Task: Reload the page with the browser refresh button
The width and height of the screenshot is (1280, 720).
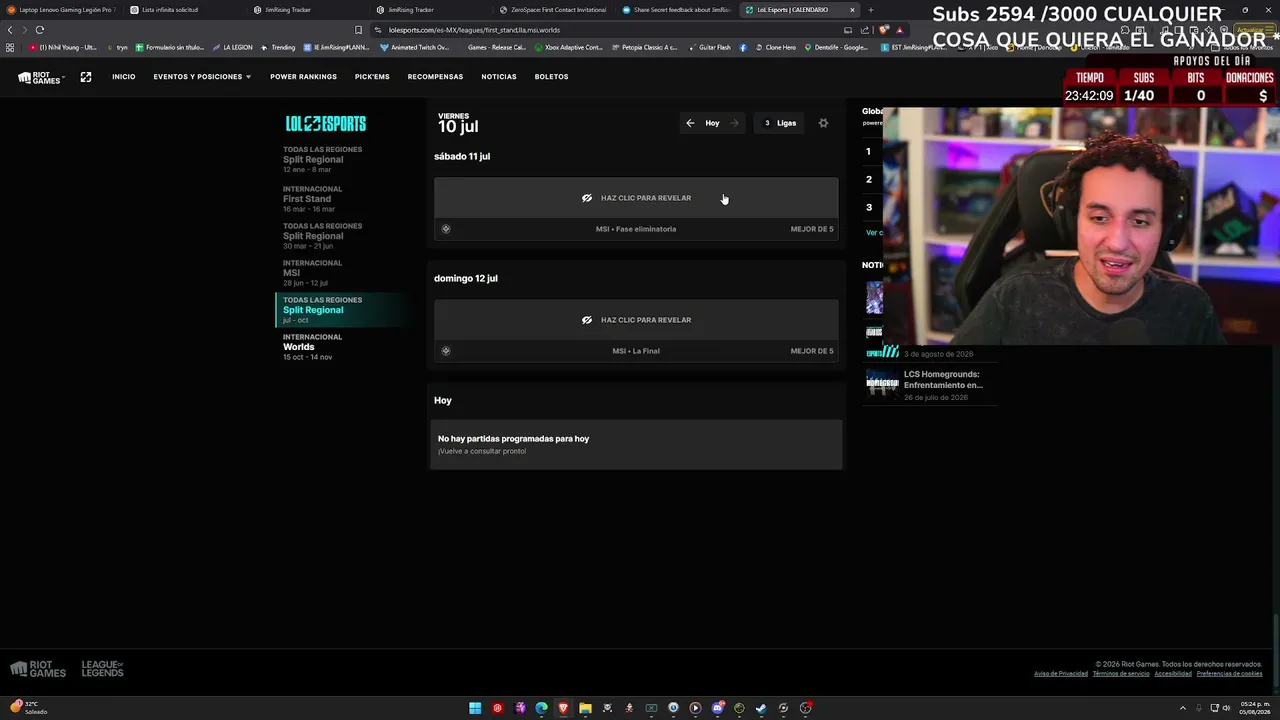Action: tap(40, 30)
